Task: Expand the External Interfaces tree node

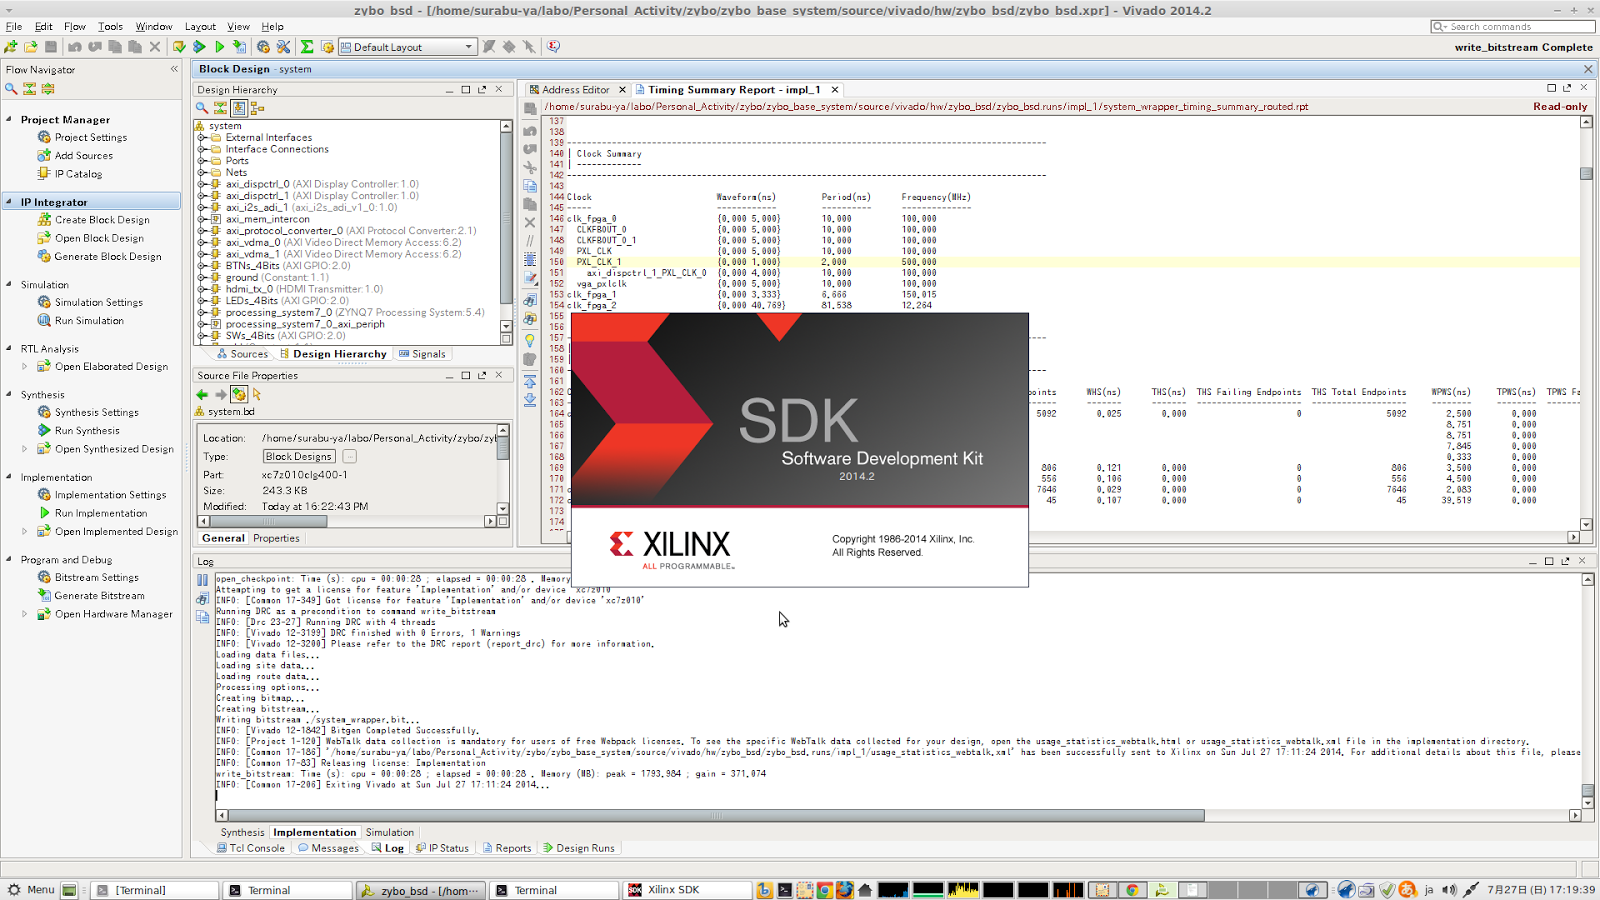Action: point(202,138)
